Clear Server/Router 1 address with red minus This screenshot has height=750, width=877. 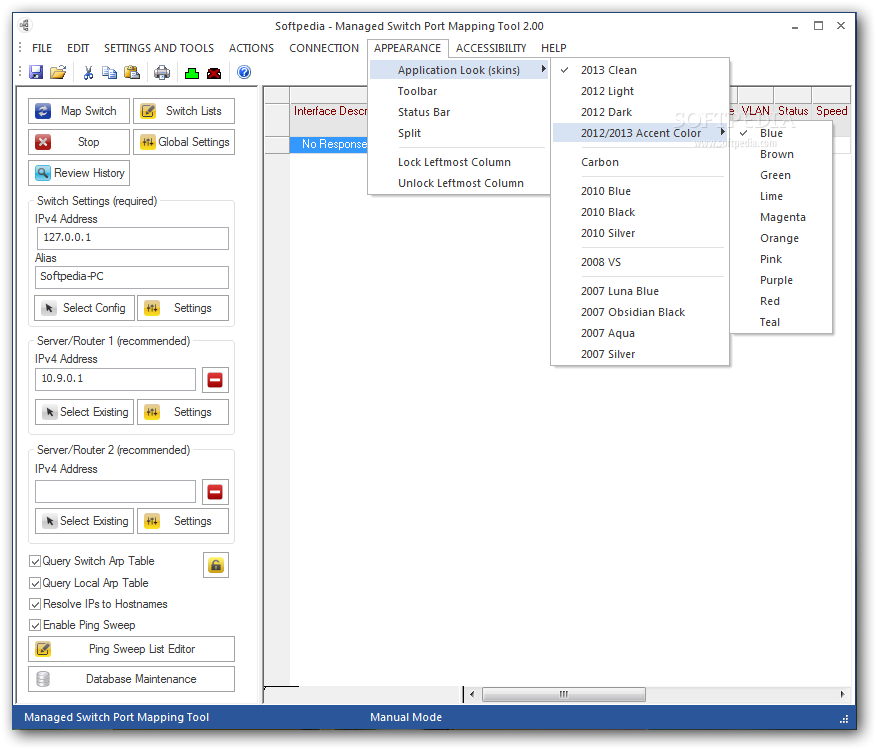coord(215,380)
